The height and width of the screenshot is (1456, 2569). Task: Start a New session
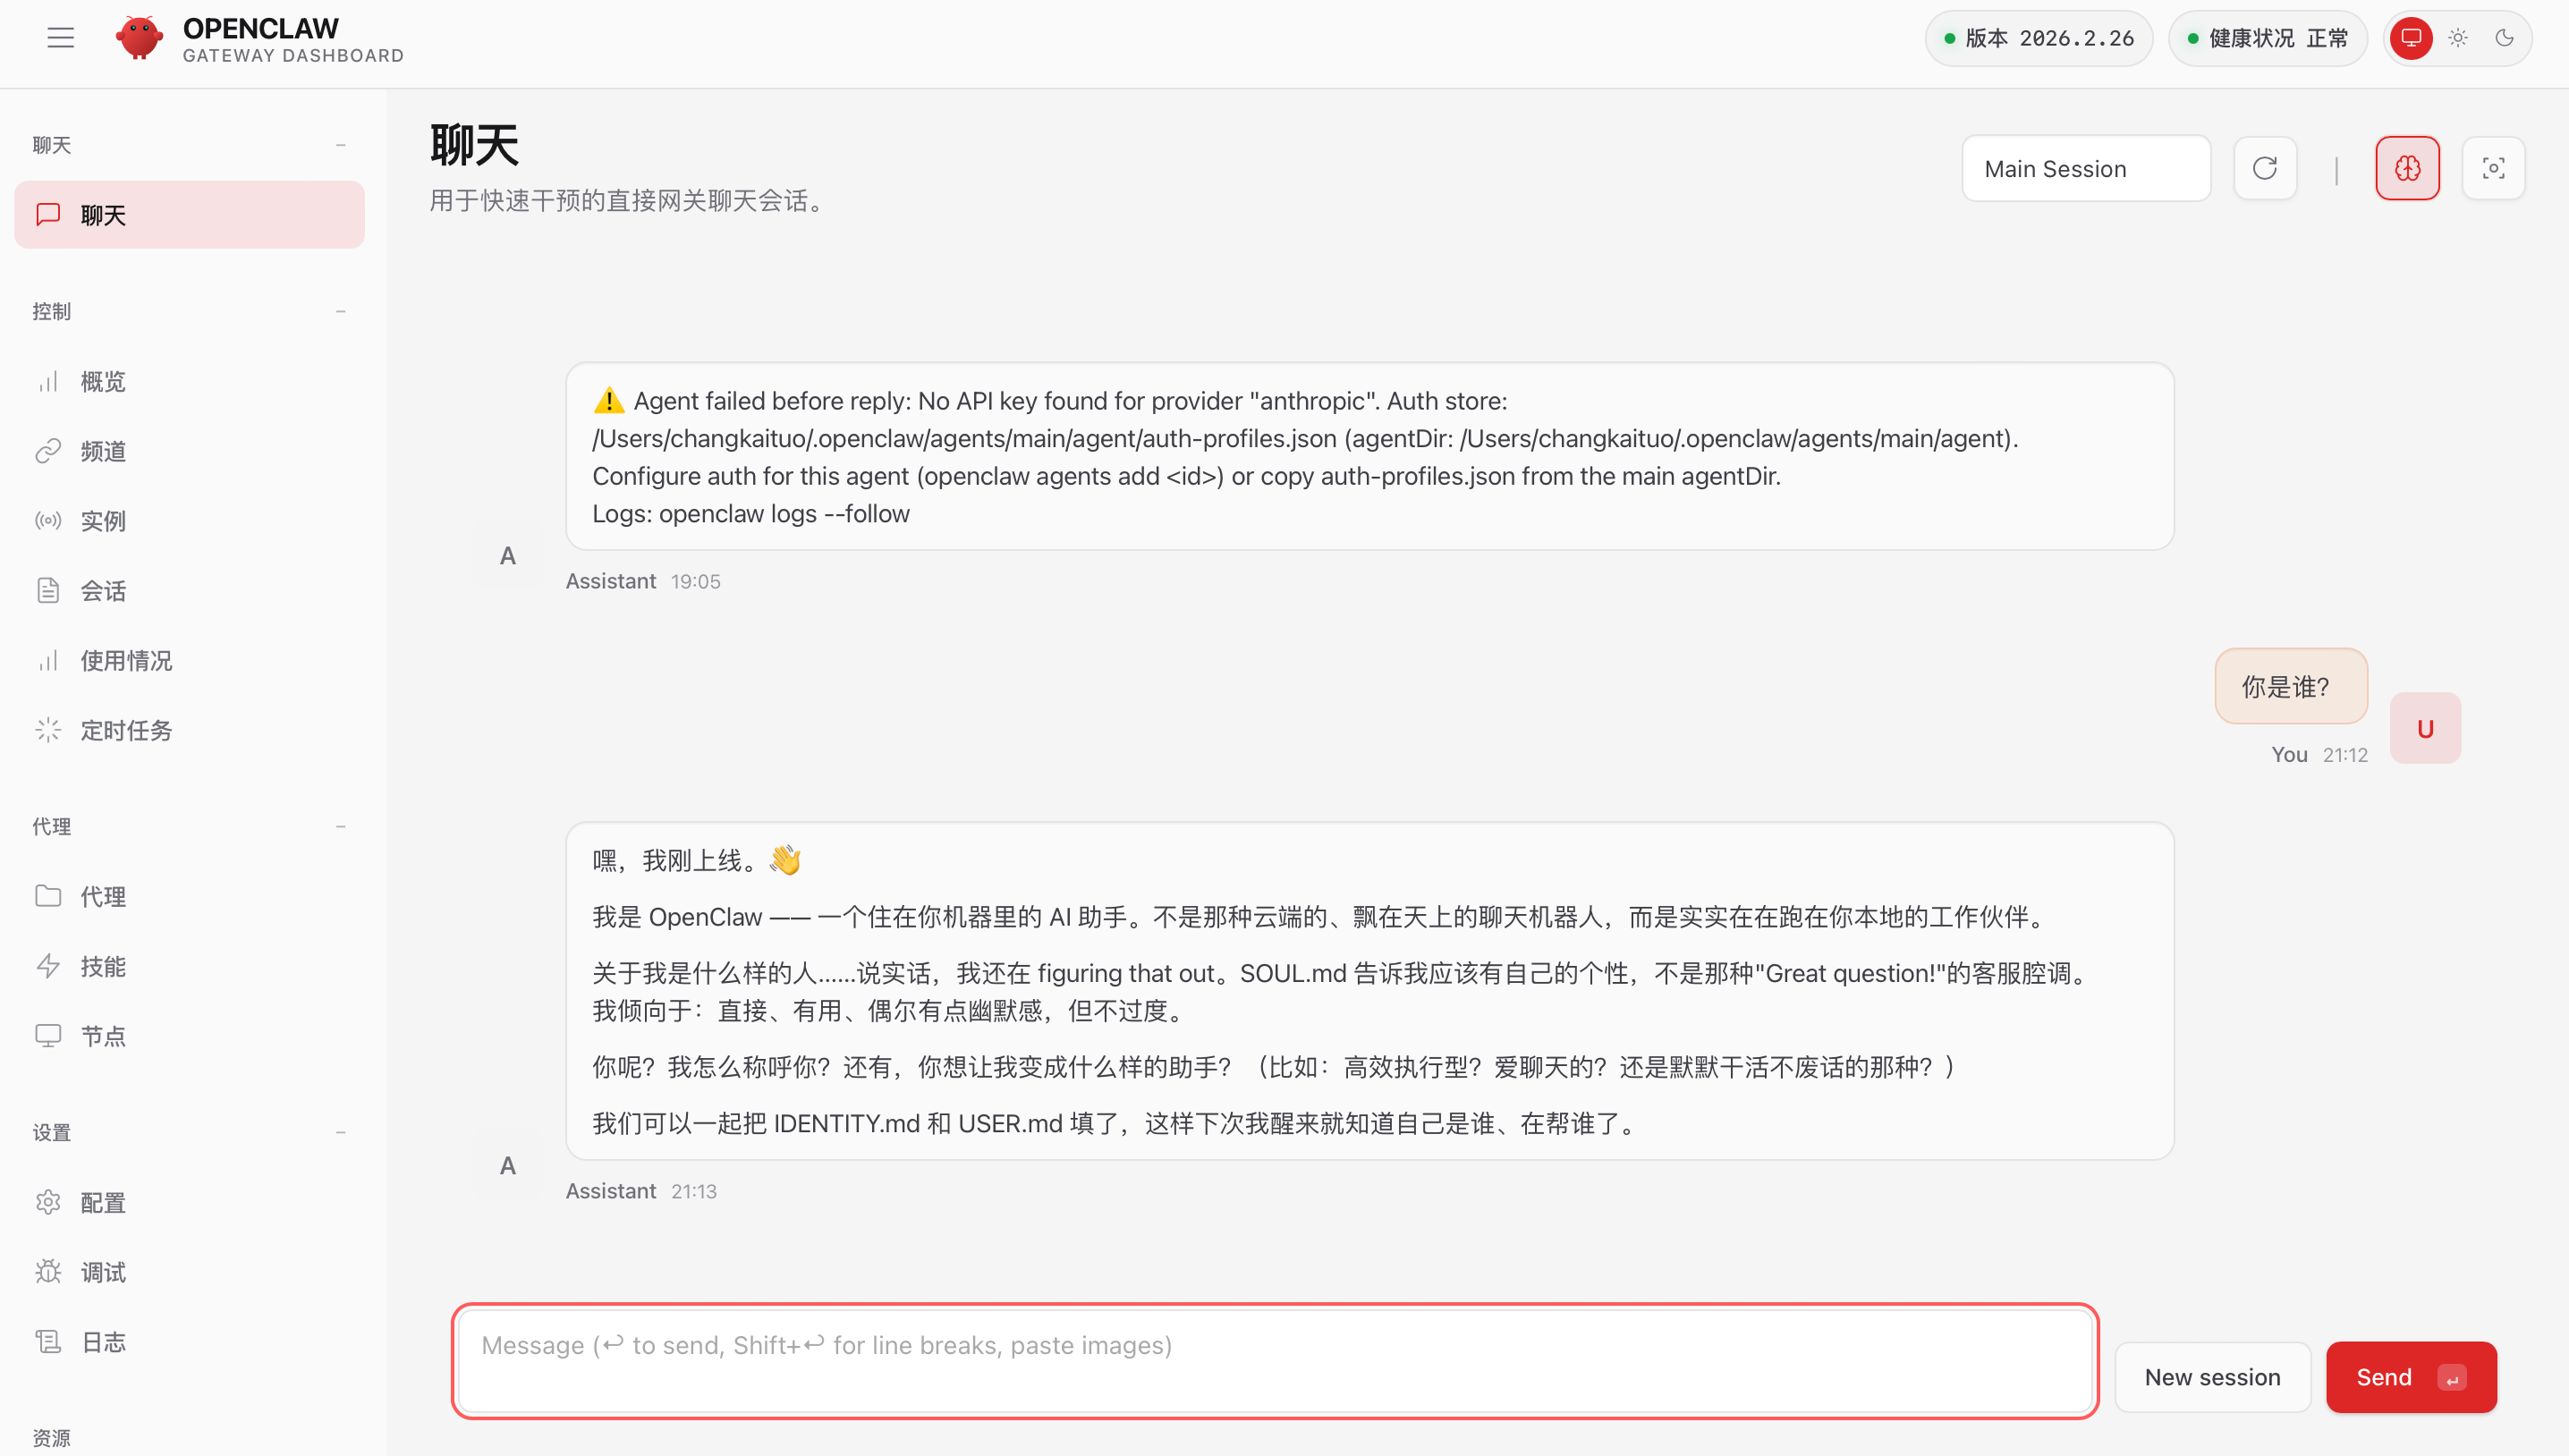tap(2212, 1377)
